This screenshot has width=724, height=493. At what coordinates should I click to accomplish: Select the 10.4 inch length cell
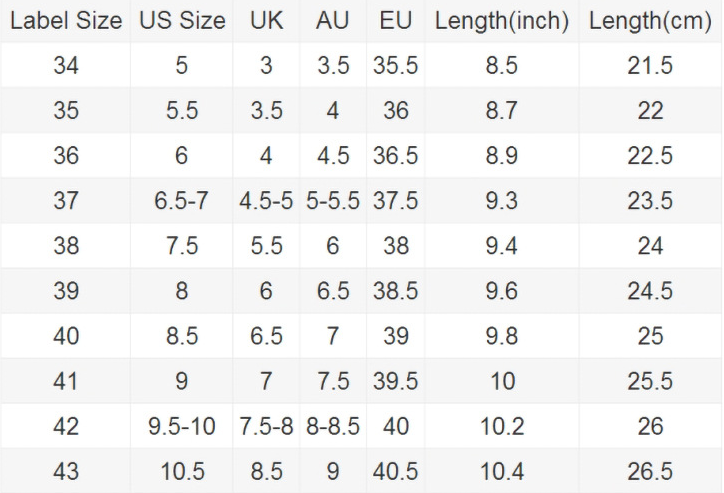click(501, 471)
